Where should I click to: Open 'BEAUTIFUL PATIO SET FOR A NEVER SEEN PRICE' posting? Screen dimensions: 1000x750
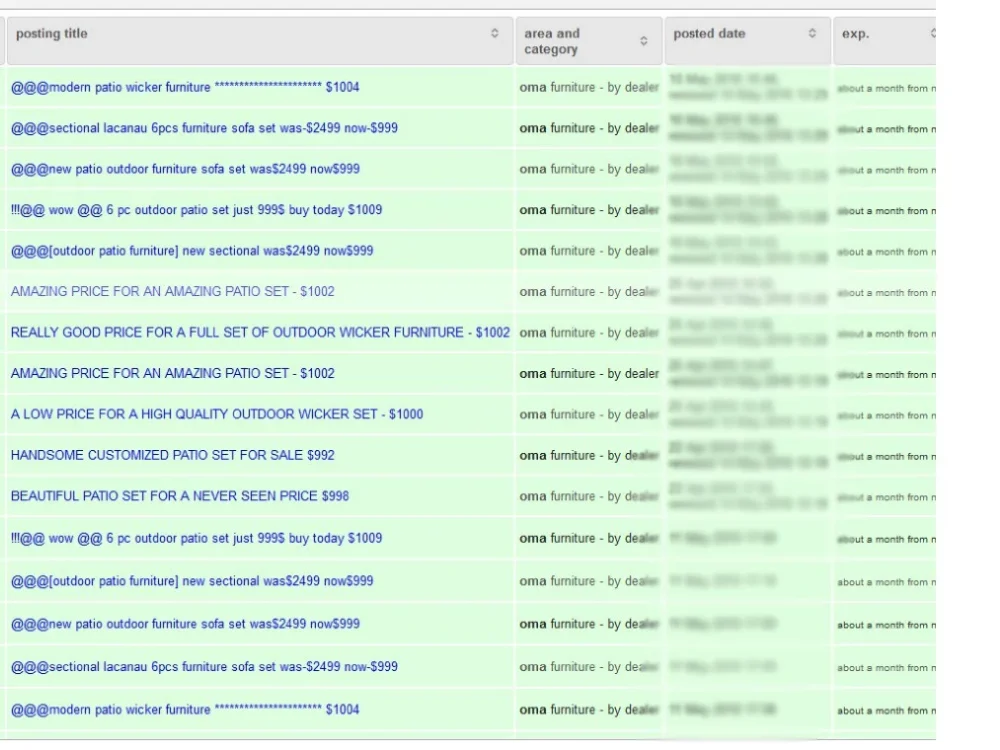coord(180,496)
